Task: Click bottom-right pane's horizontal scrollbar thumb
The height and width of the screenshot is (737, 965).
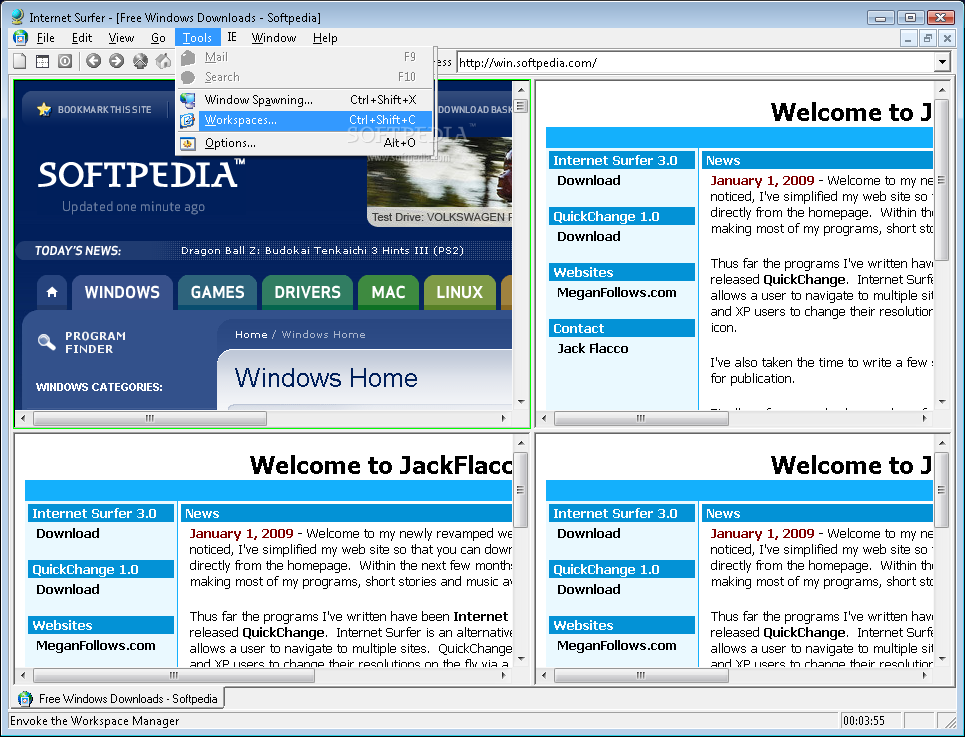Action: pyautogui.click(x=641, y=675)
